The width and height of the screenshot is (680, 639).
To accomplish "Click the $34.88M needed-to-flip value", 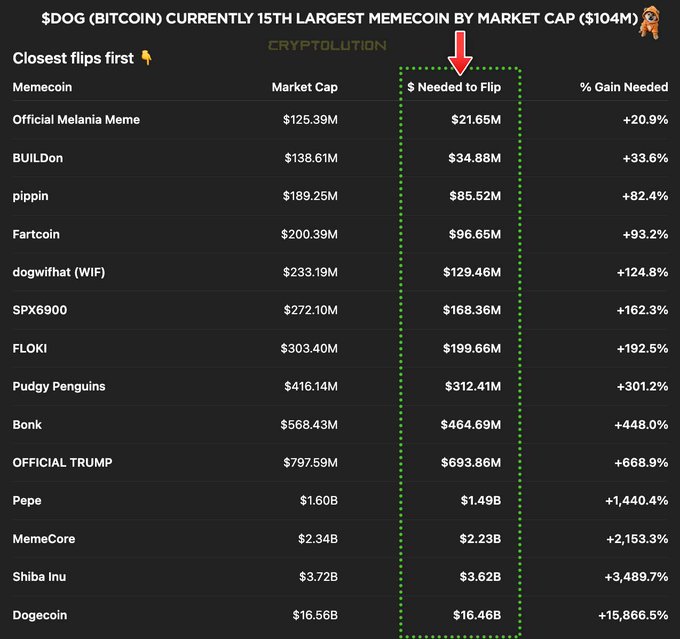I will tap(474, 158).
